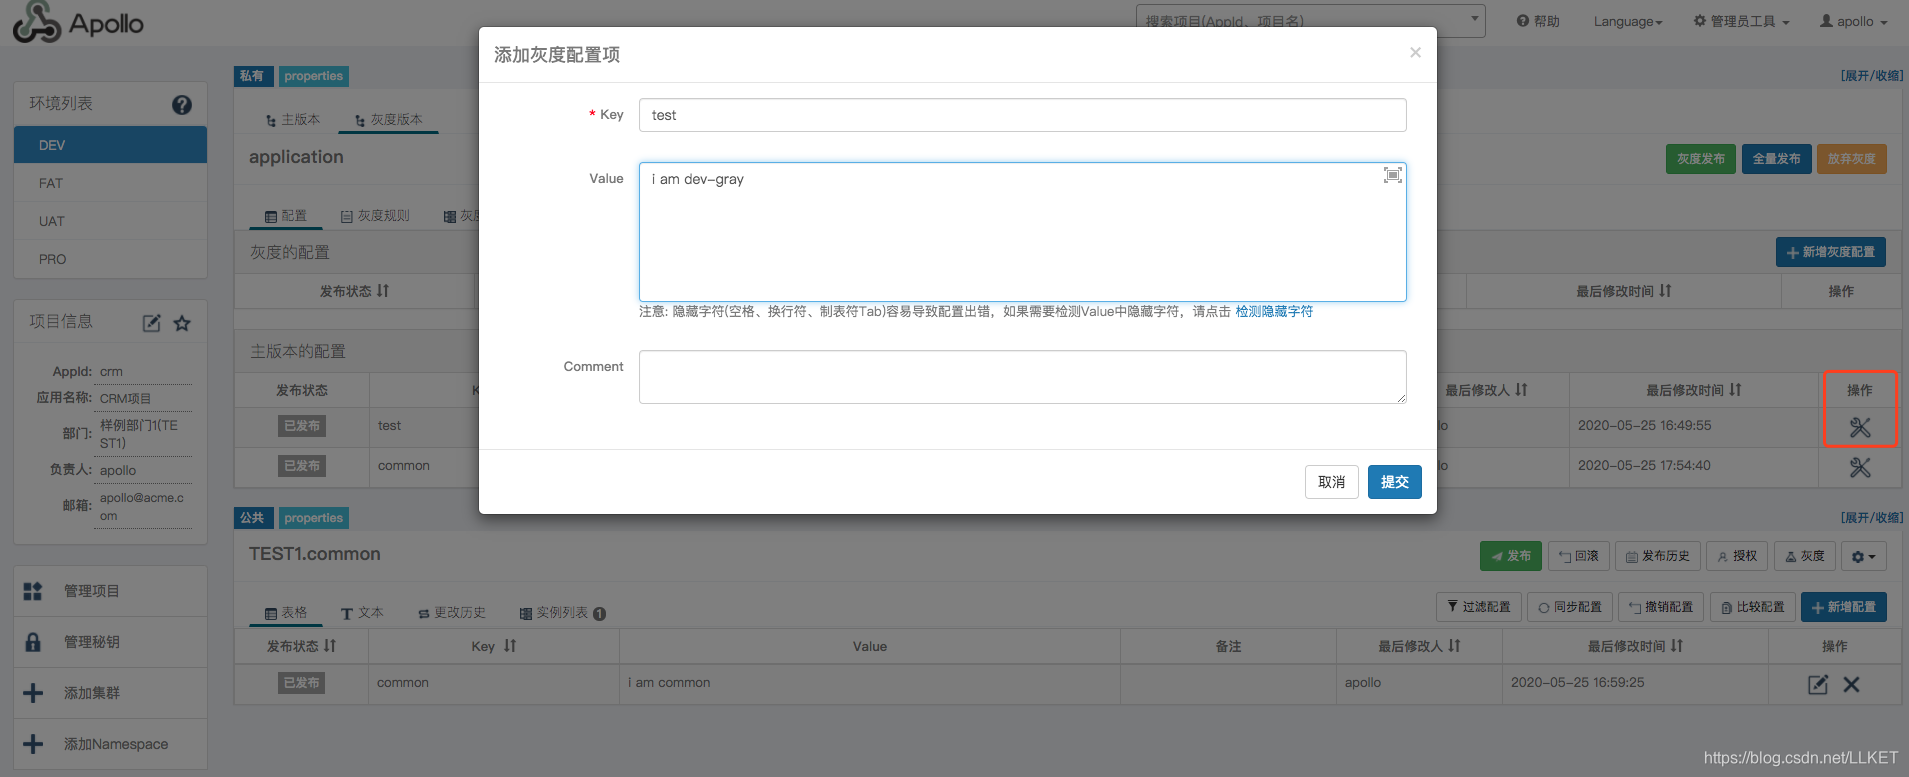Screen dimensions: 1909x777
Task: Click the 放弃灰度 button
Action: coord(1852,159)
